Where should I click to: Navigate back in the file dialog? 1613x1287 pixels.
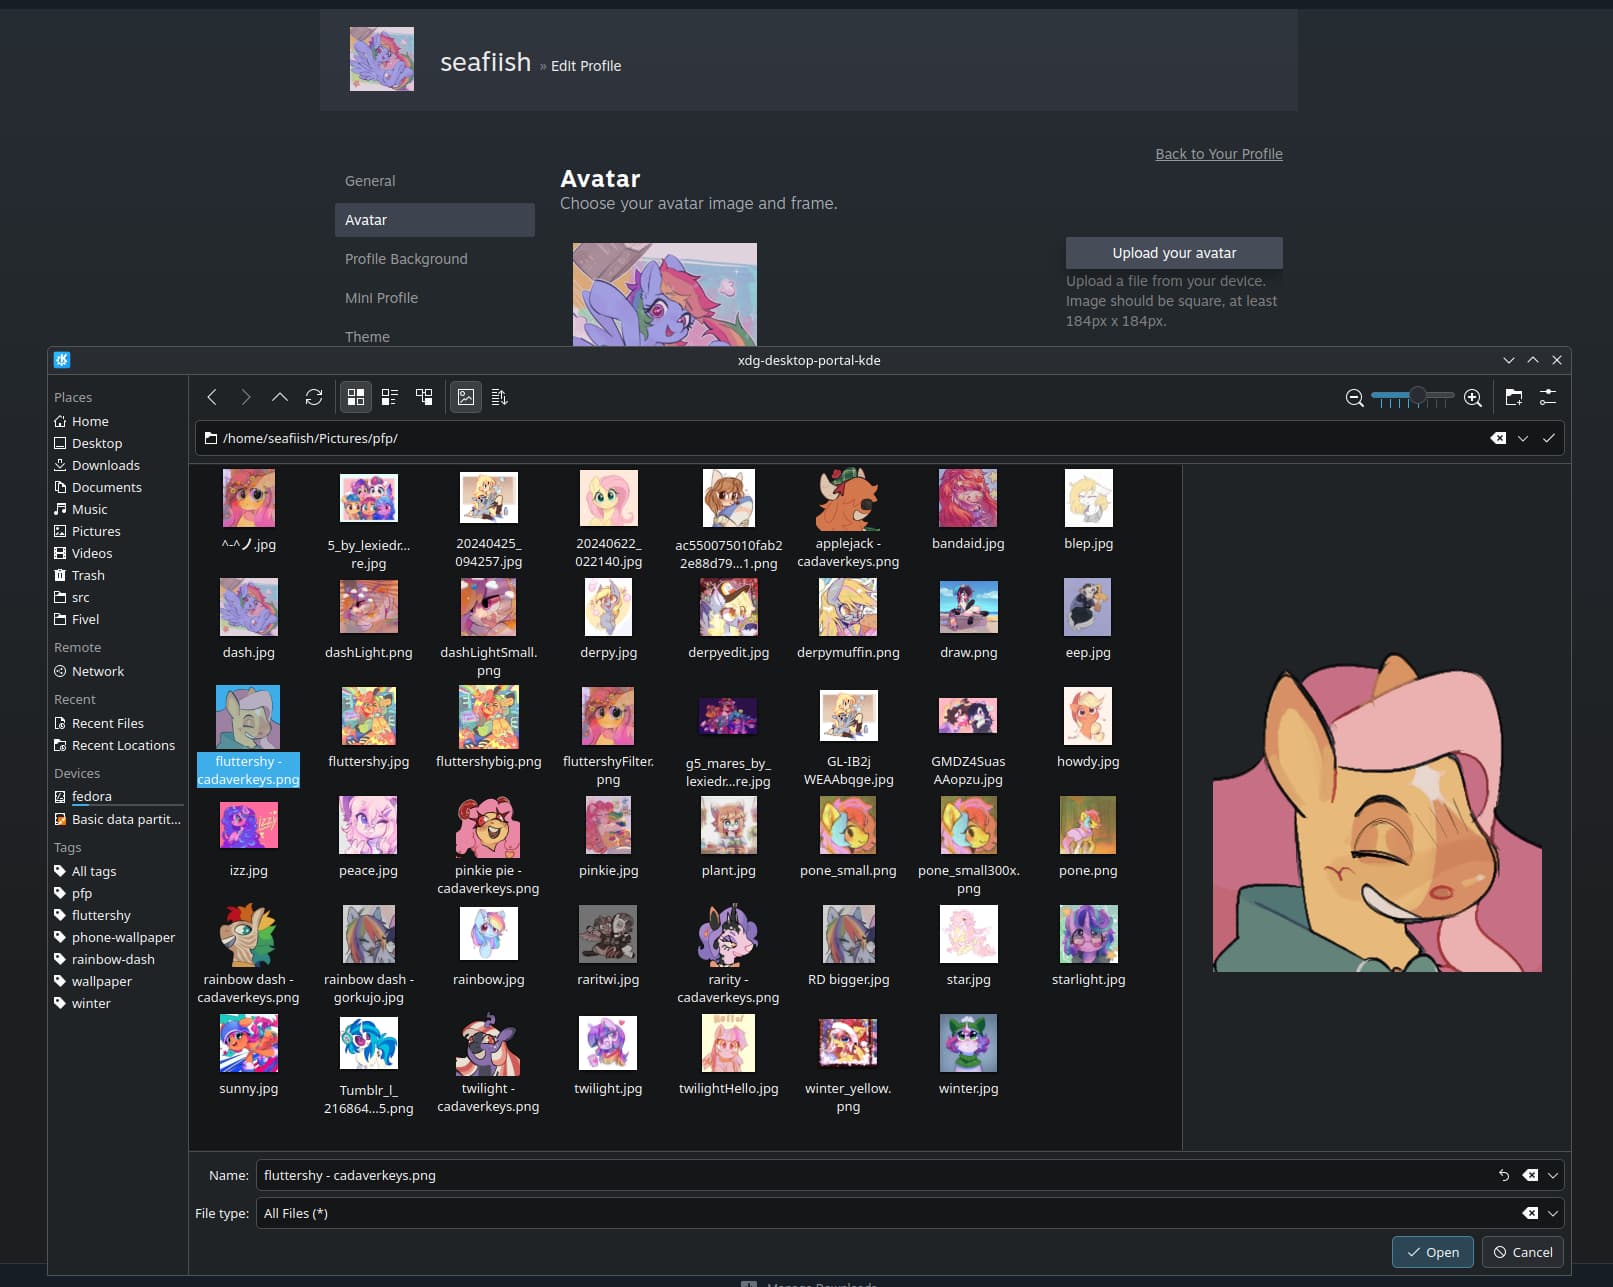tap(212, 397)
